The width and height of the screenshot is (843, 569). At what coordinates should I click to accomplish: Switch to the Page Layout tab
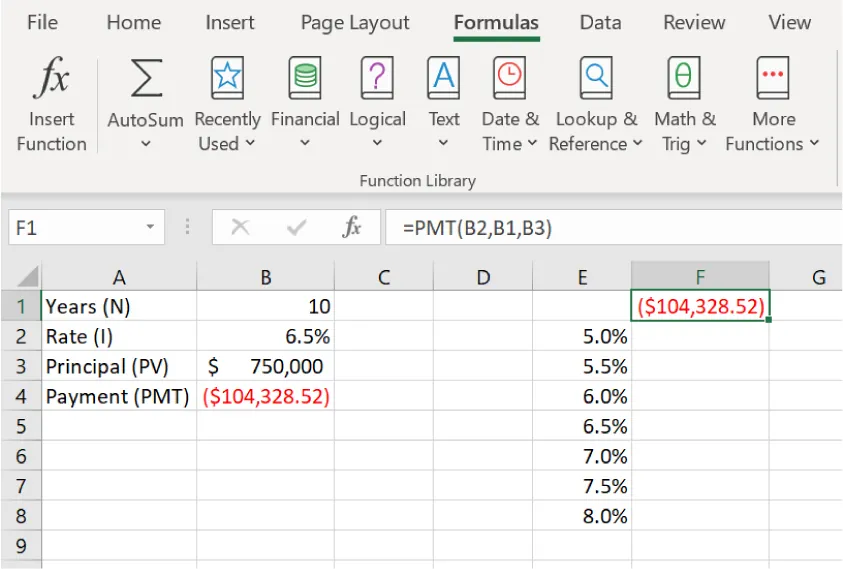point(355,23)
